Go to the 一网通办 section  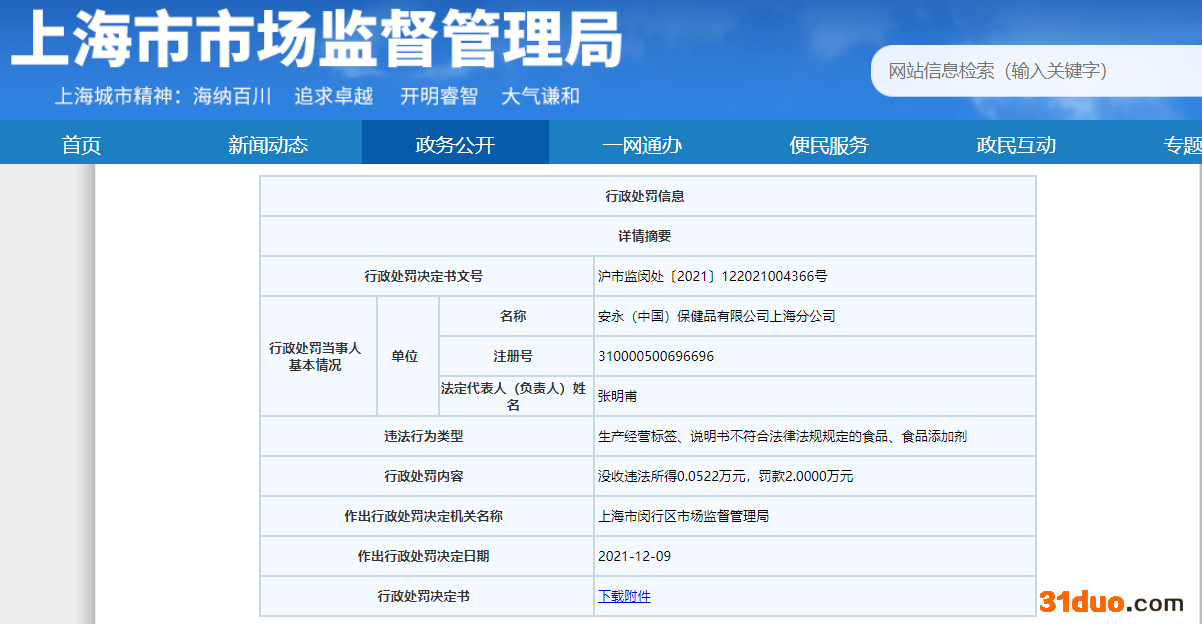642,145
